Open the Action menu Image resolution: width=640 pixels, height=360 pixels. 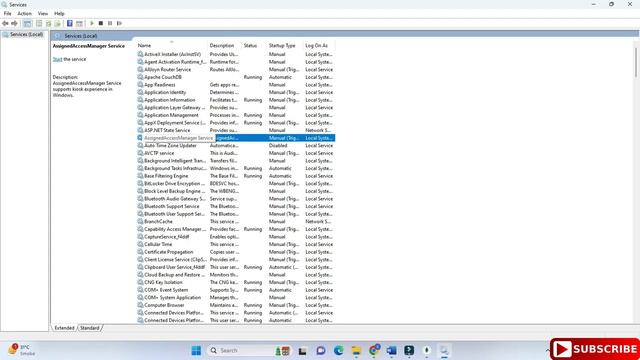click(x=24, y=13)
